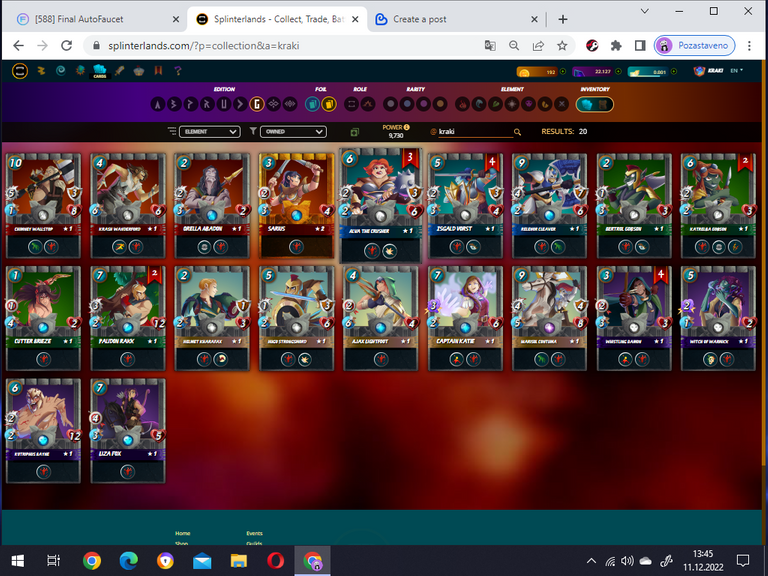Open the Sarius gold card
The width and height of the screenshot is (768, 576).
(296, 206)
